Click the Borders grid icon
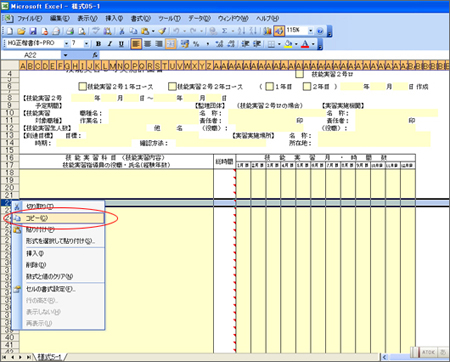 pos(271,44)
